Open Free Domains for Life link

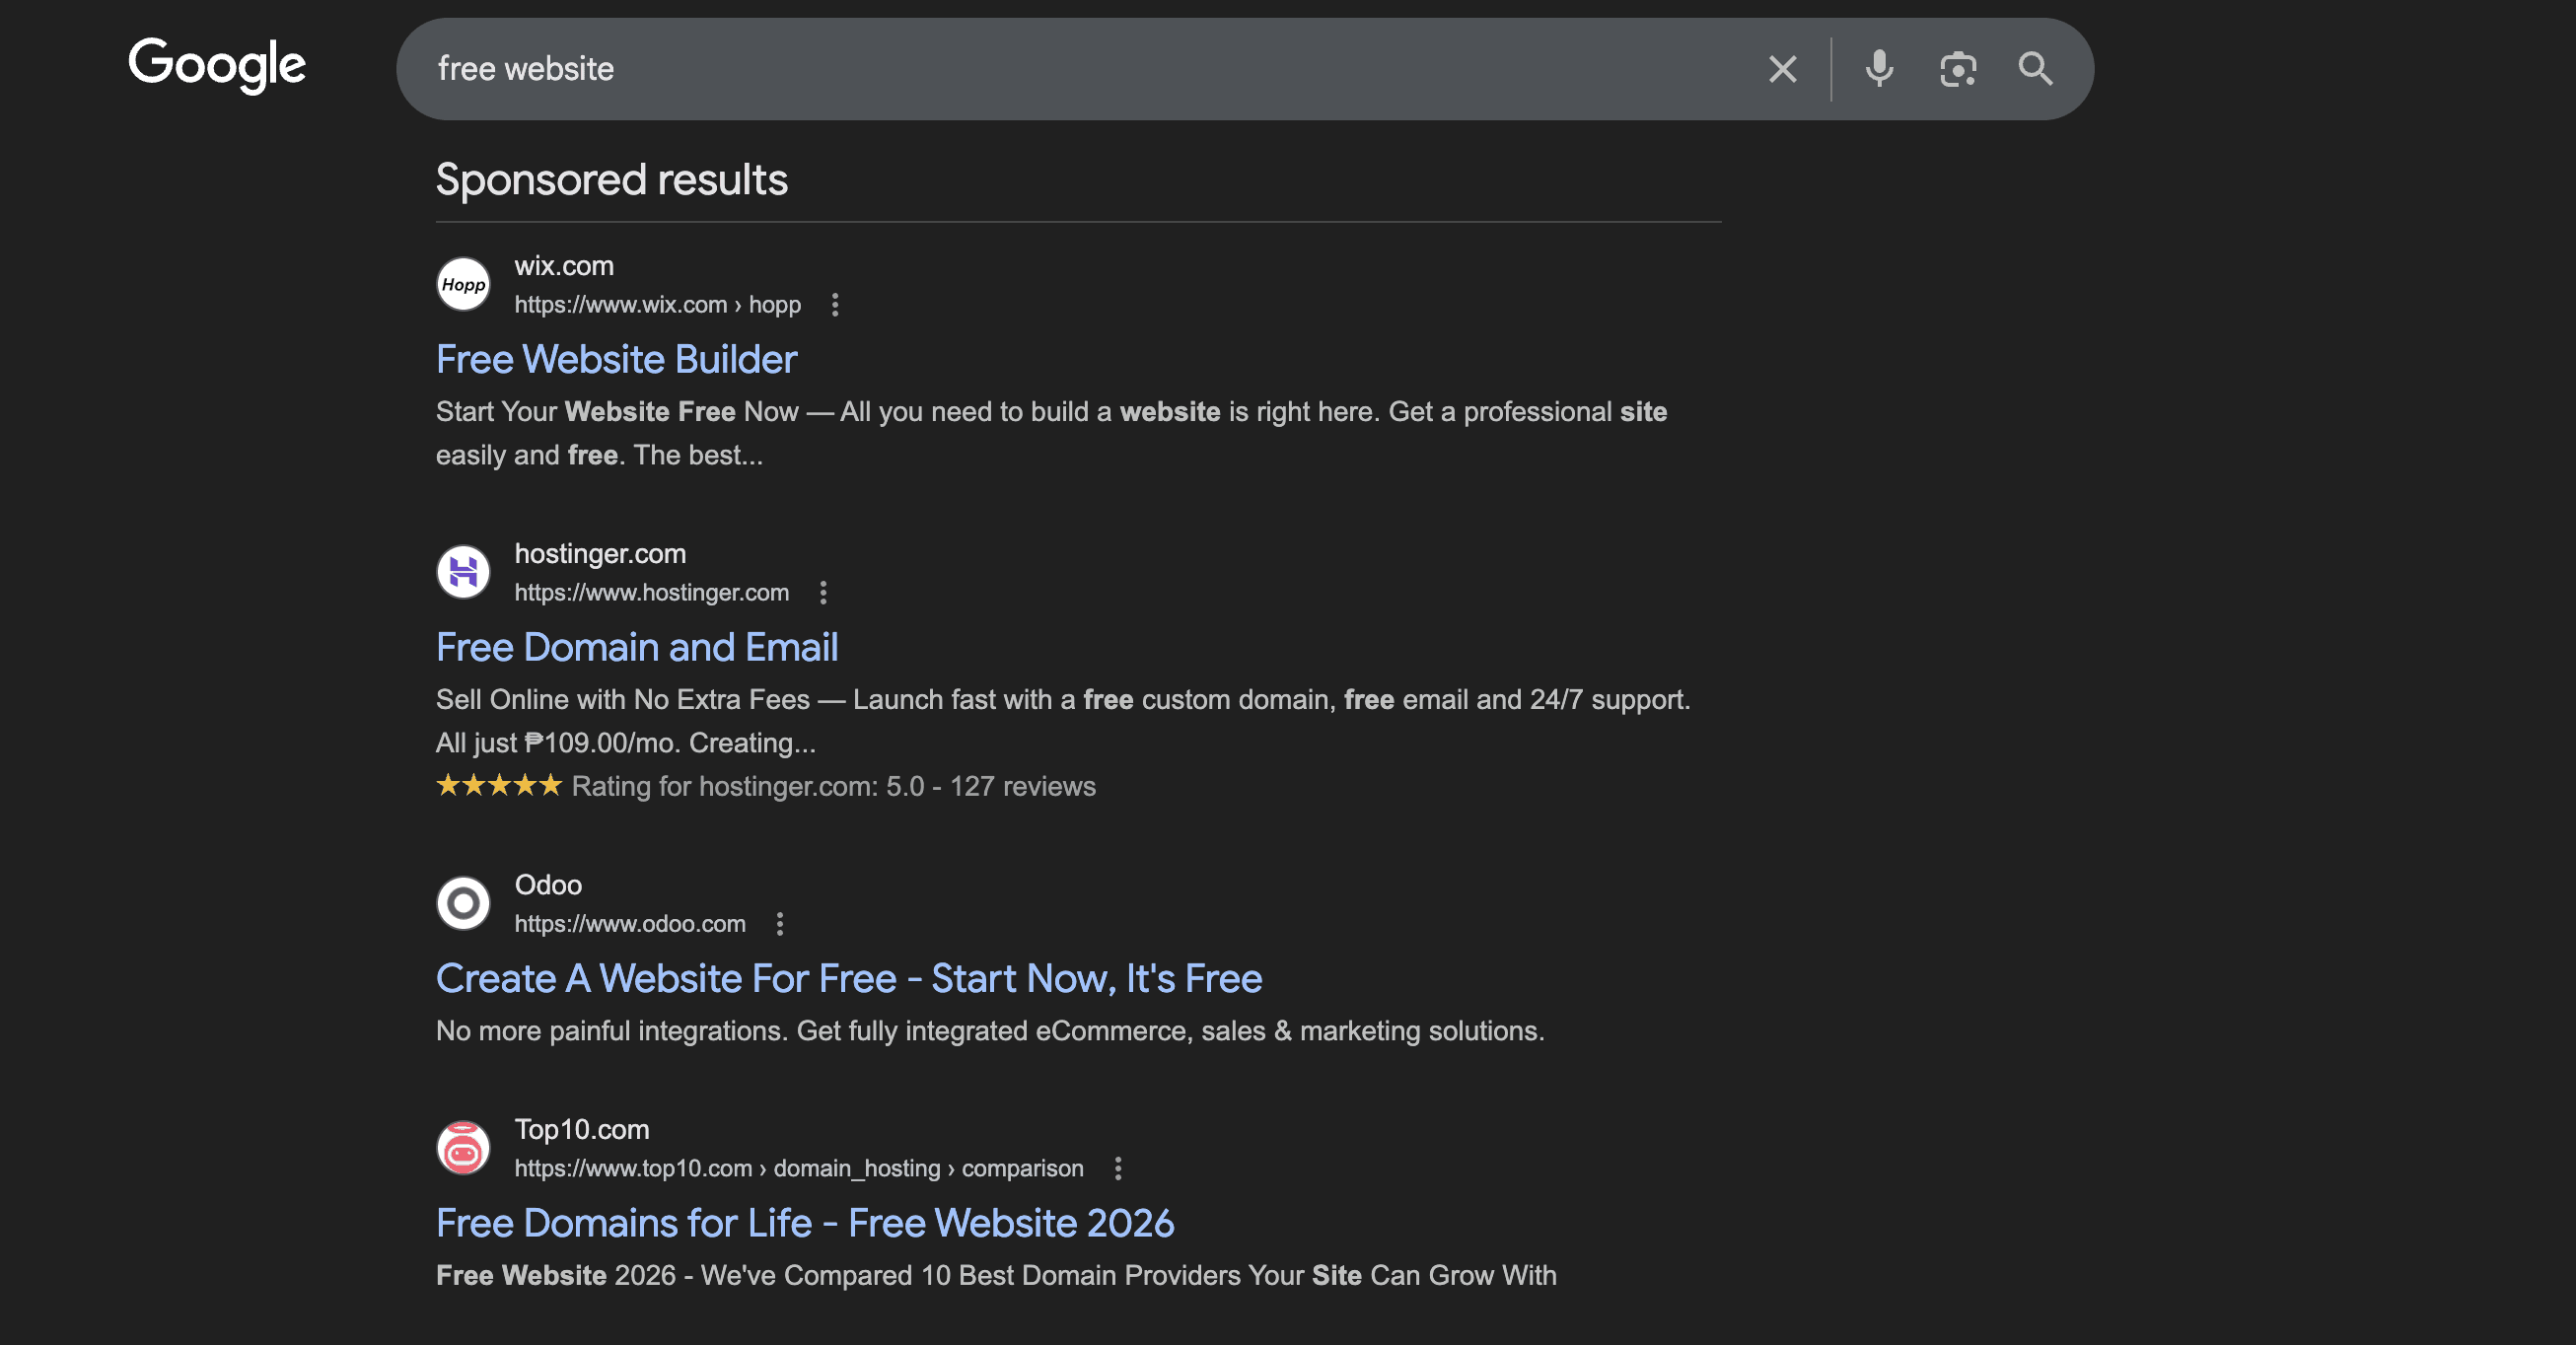(804, 1223)
